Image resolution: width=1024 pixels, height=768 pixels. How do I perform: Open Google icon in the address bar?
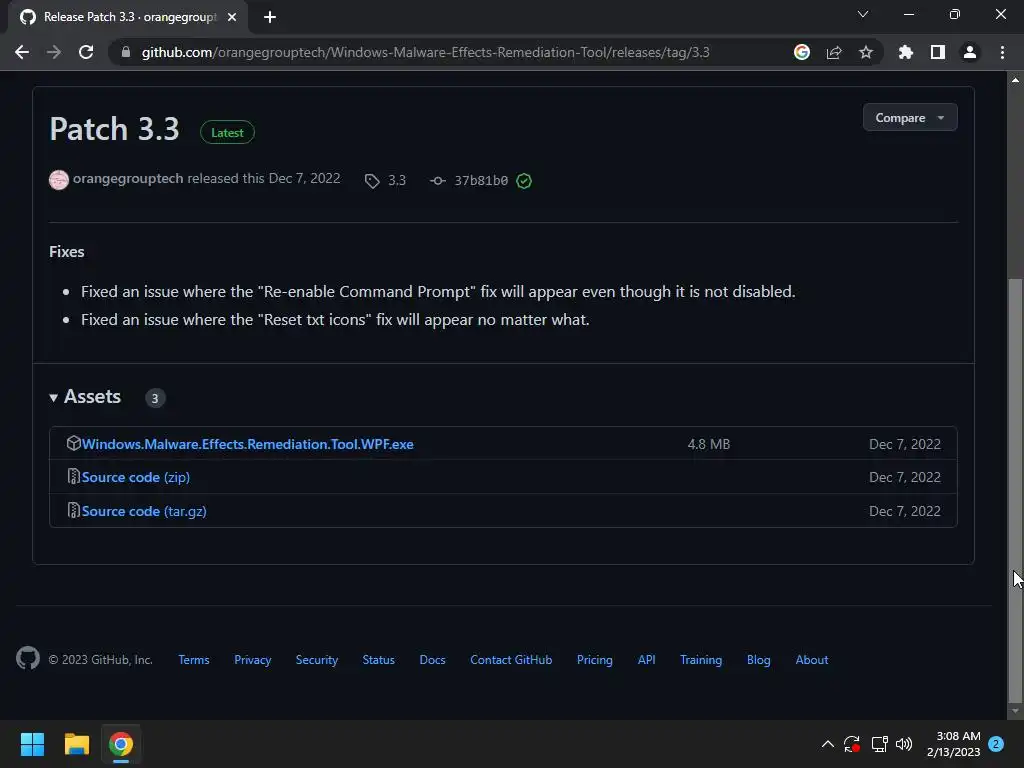[x=802, y=52]
